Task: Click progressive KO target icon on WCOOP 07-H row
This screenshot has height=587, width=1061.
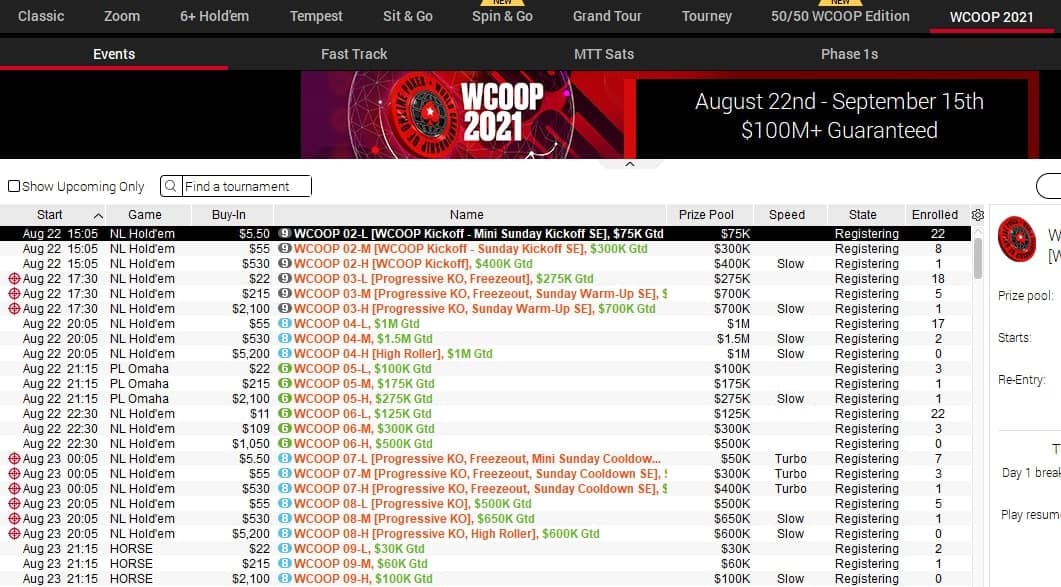Action: pyautogui.click(x=14, y=488)
